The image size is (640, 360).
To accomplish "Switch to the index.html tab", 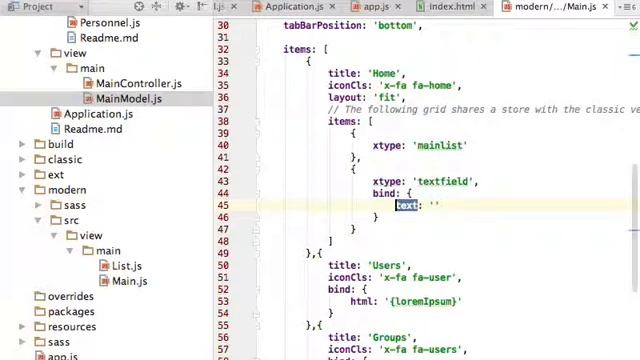I will click(x=452, y=7).
